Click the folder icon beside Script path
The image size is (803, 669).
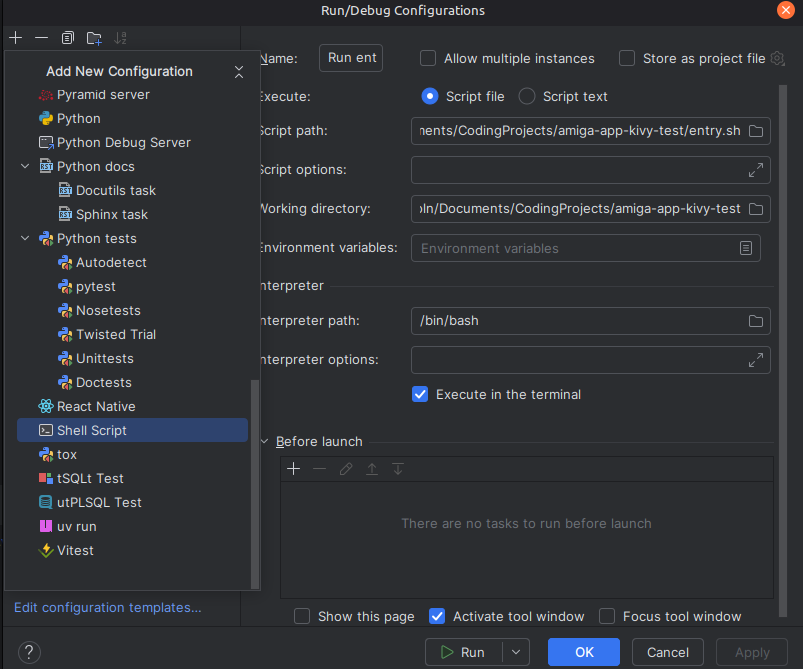(756, 131)
